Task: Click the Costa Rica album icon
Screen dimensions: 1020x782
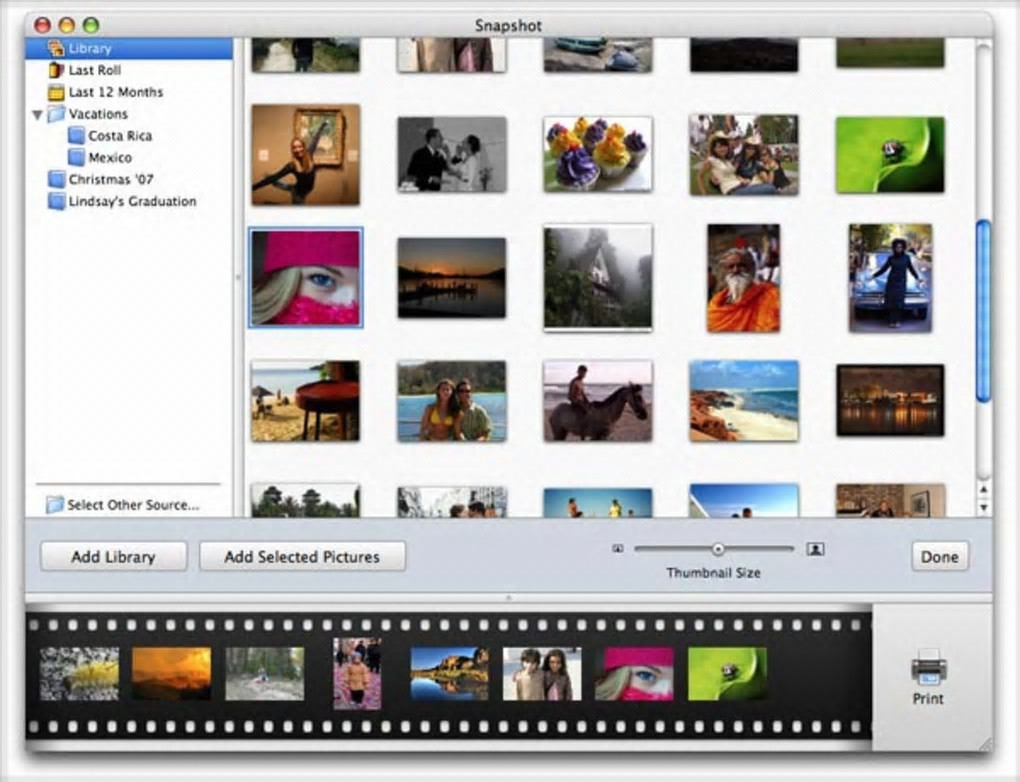Action: point(77,136)
